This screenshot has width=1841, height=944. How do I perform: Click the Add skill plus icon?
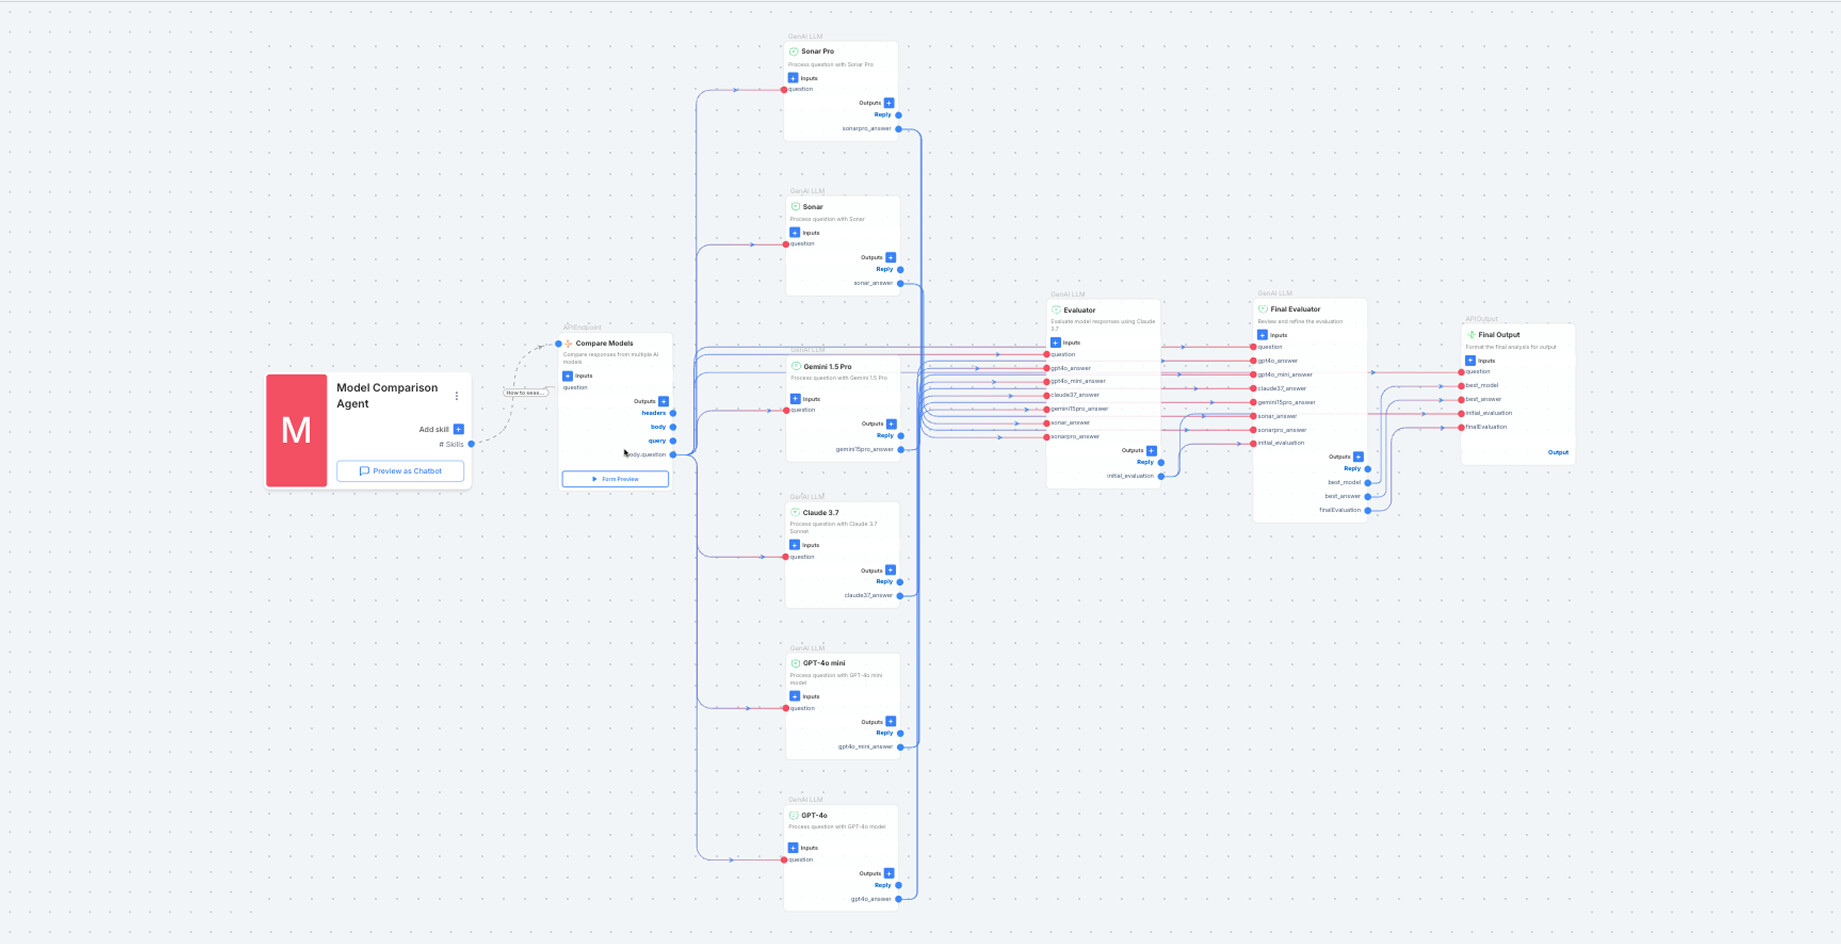click(459, 429)
